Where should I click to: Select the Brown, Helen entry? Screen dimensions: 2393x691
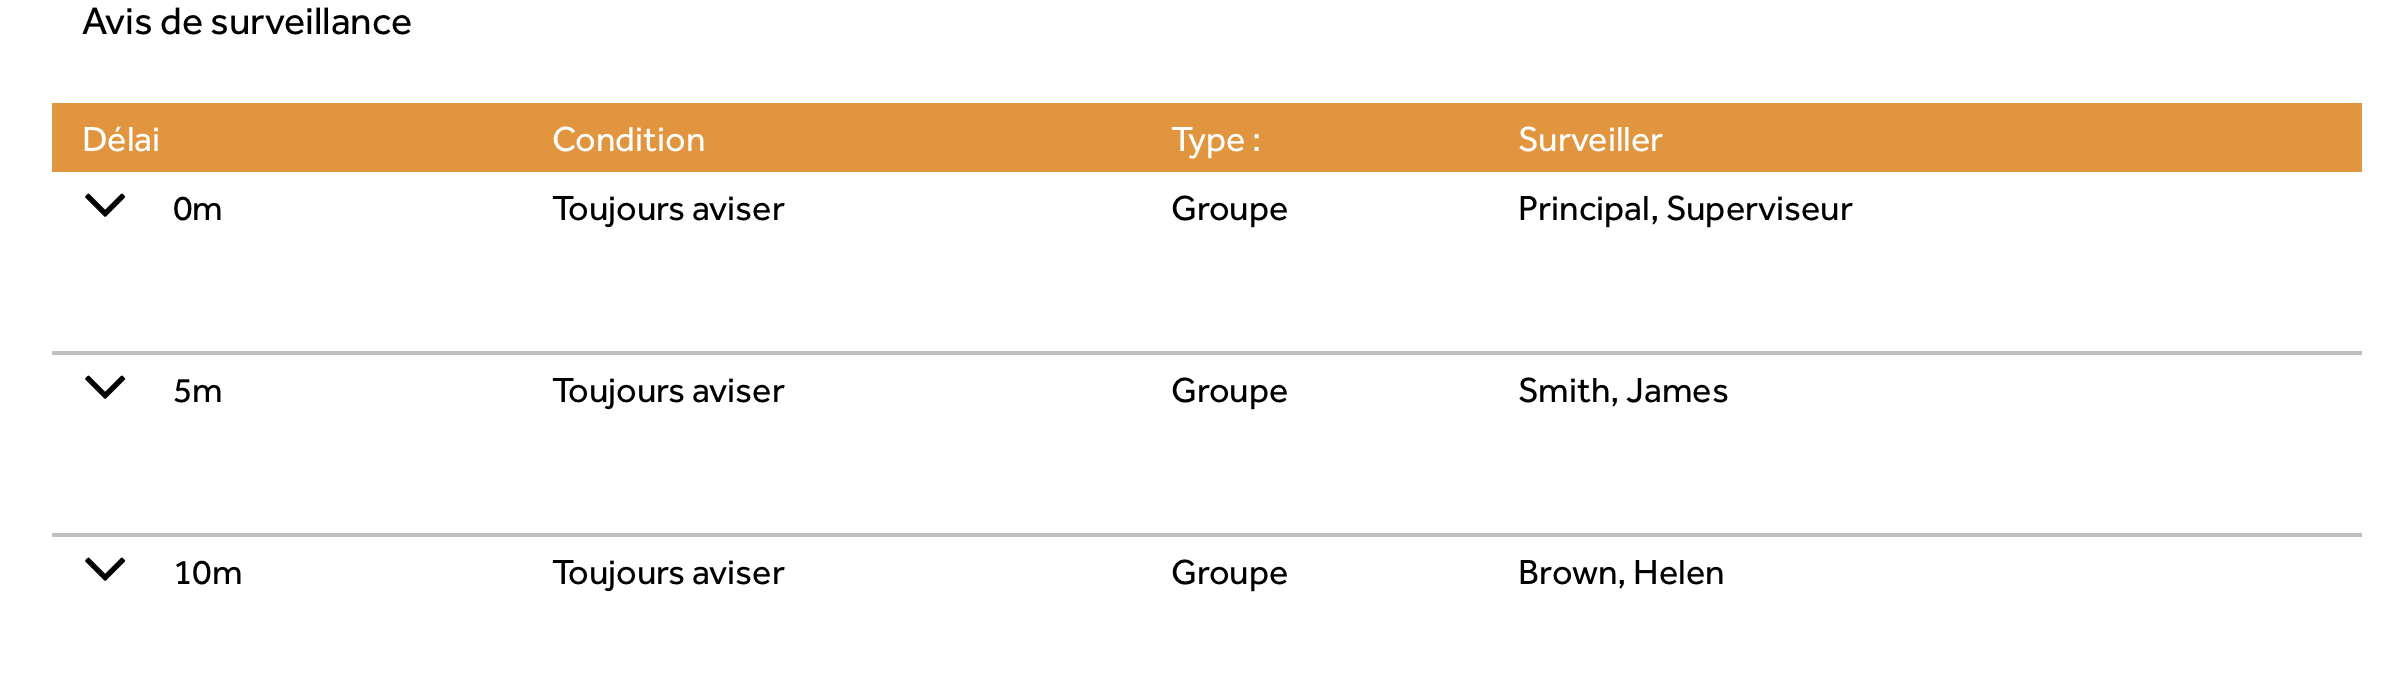1621,573
